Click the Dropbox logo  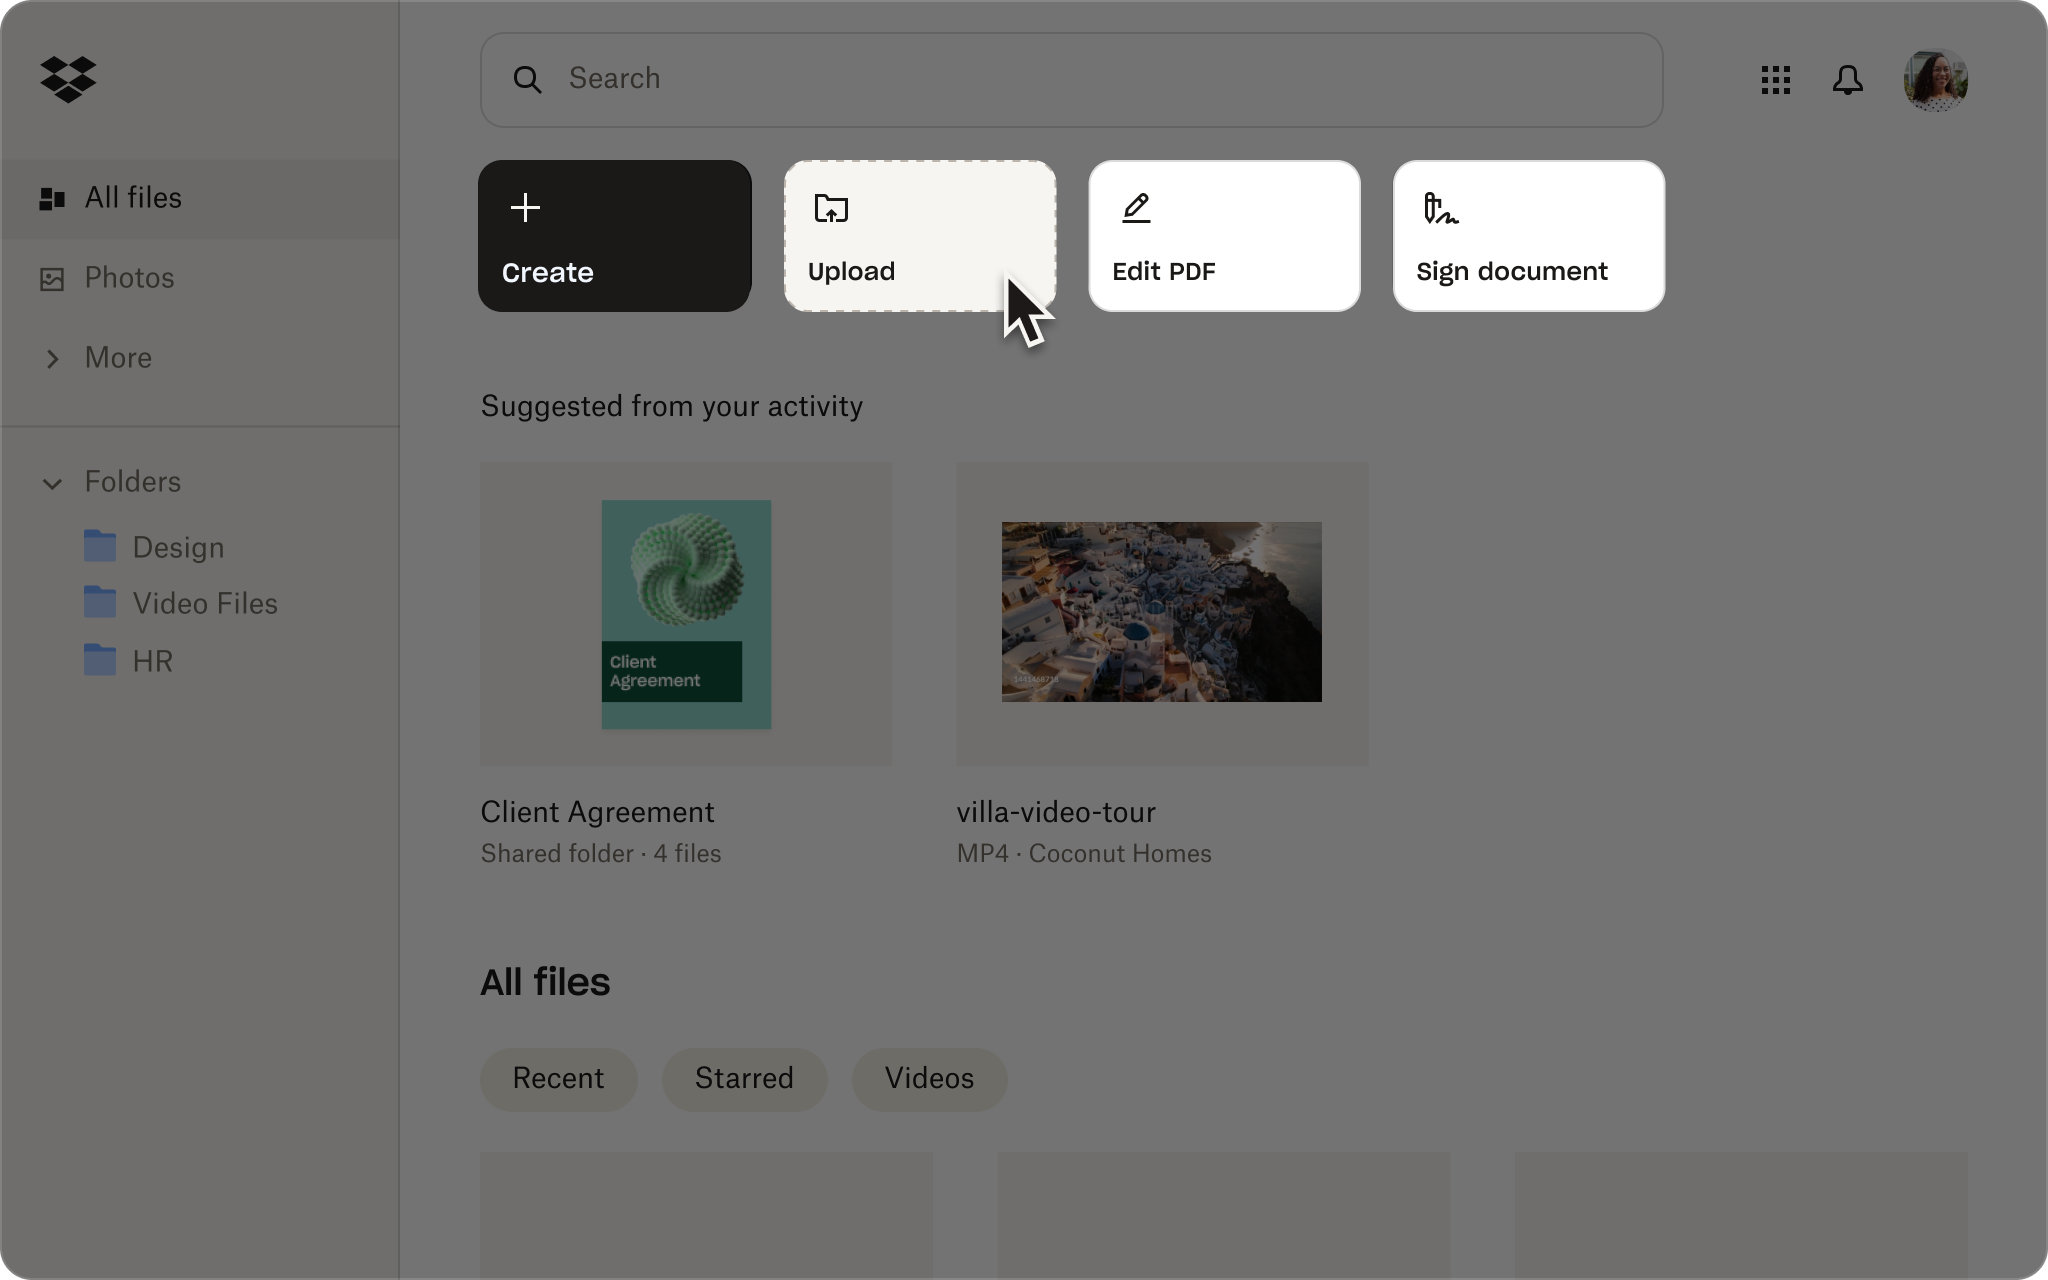(x=68, y=79)
